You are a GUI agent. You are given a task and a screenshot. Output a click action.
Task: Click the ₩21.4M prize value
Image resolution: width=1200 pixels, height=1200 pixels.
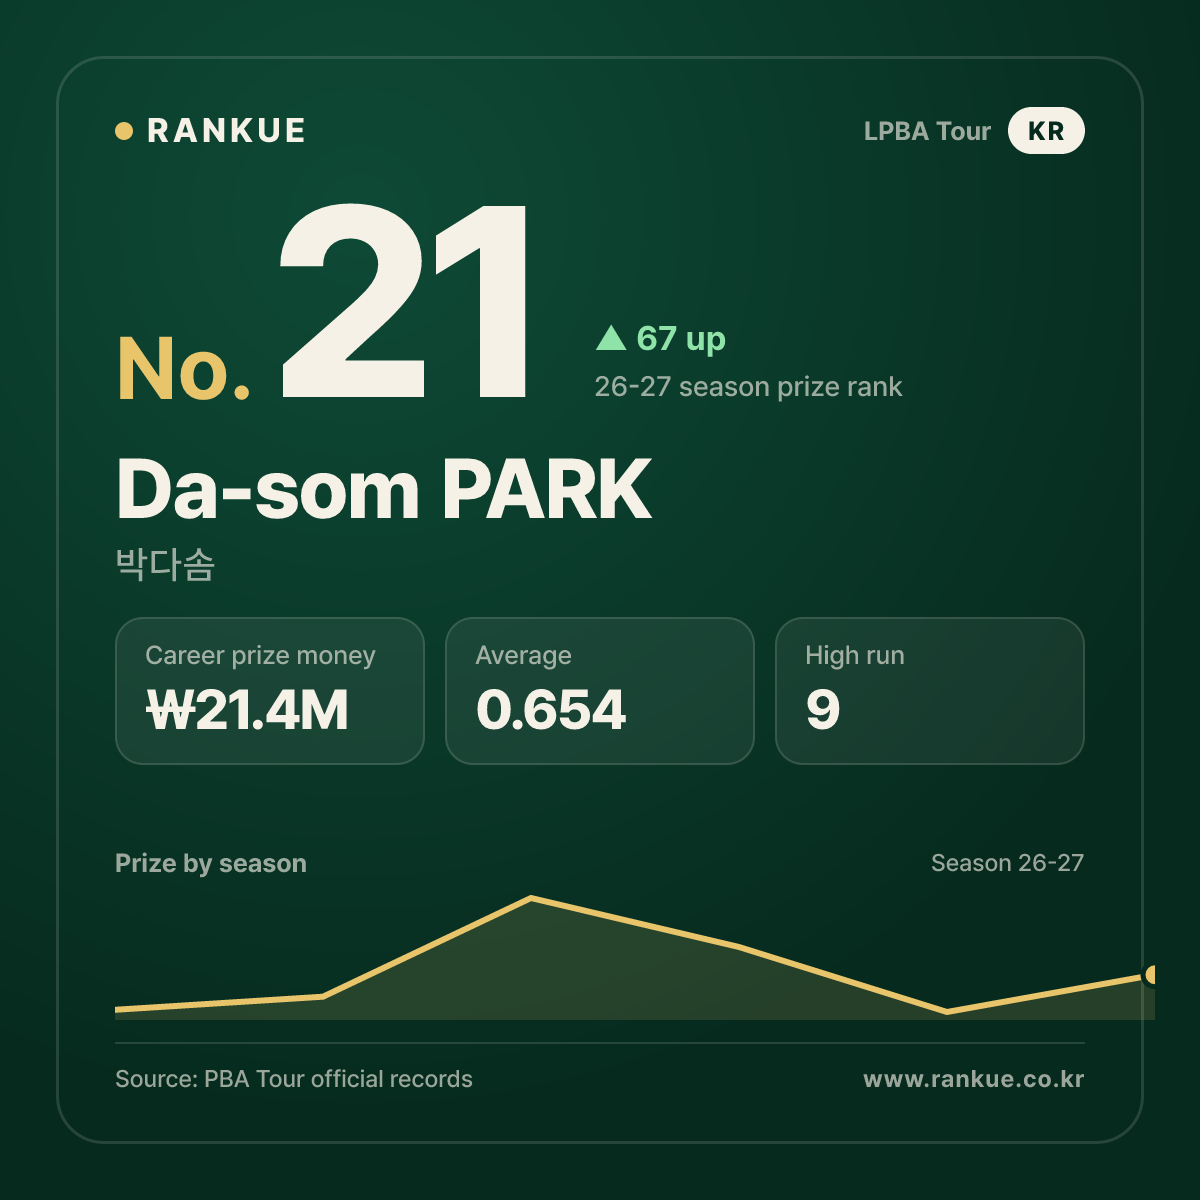247,711
